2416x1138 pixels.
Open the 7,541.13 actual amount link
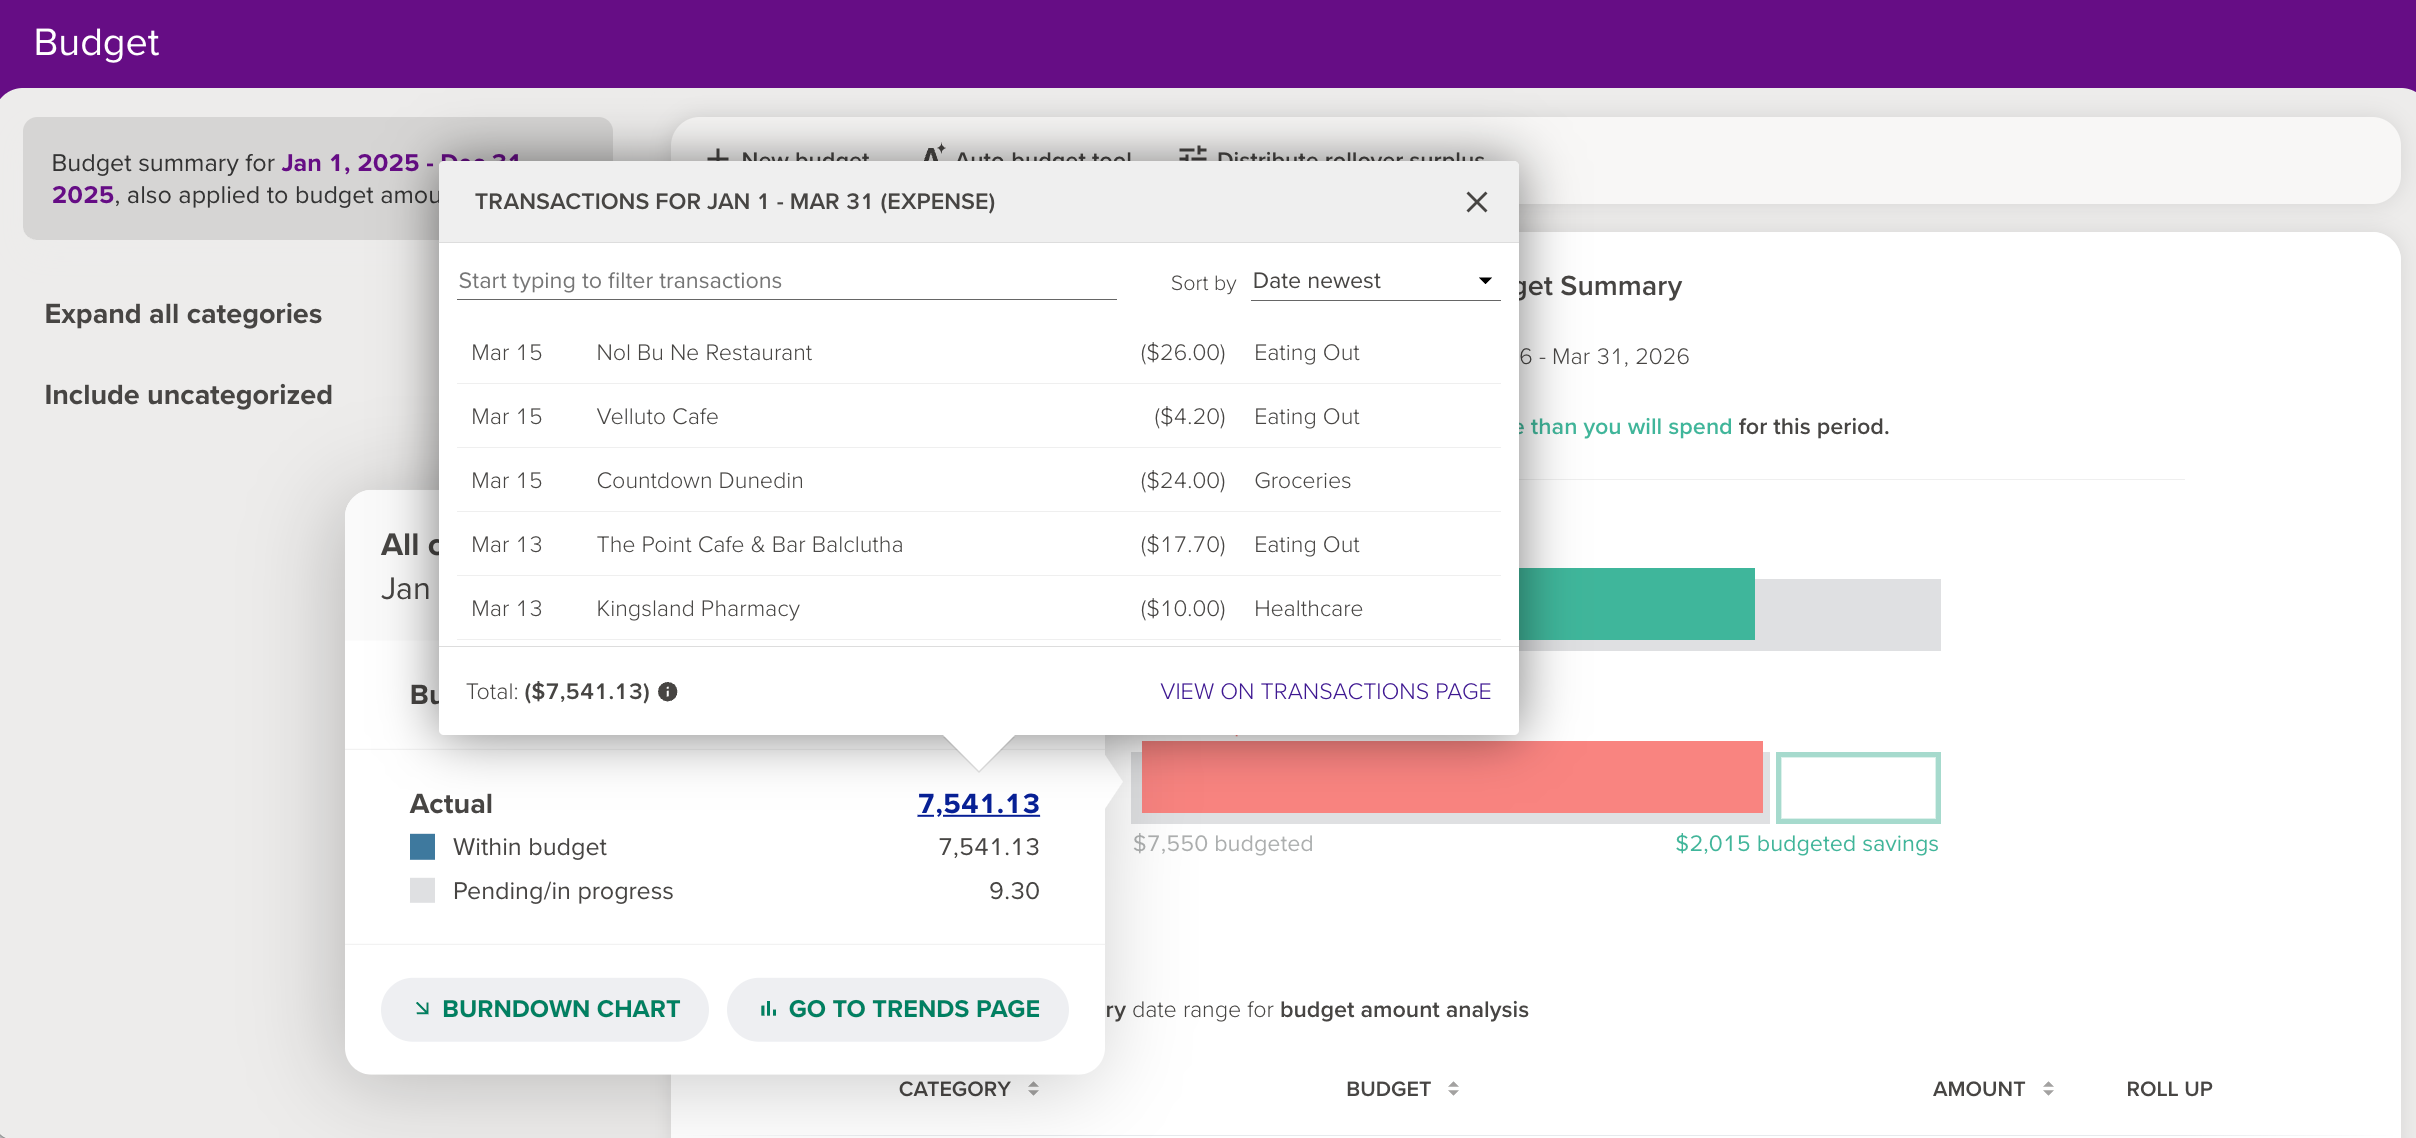click(978, 804)
